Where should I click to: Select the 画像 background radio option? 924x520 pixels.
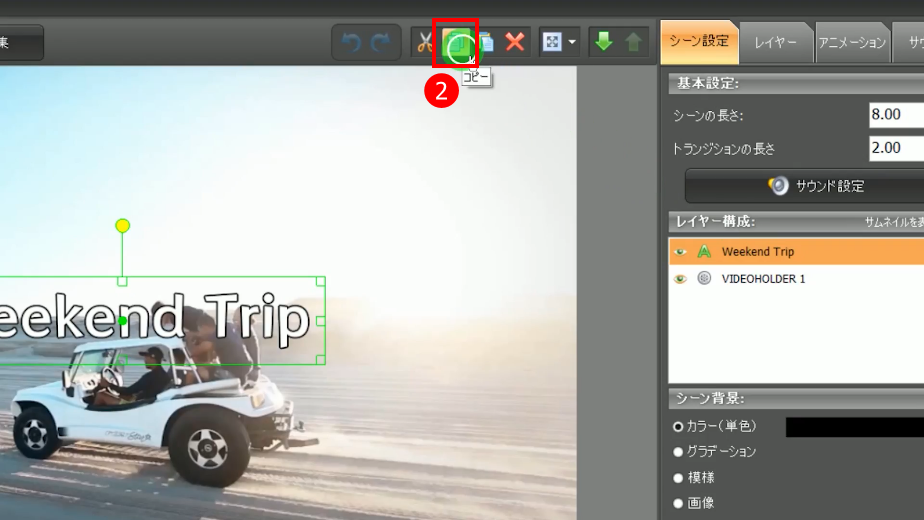[679, 504]
